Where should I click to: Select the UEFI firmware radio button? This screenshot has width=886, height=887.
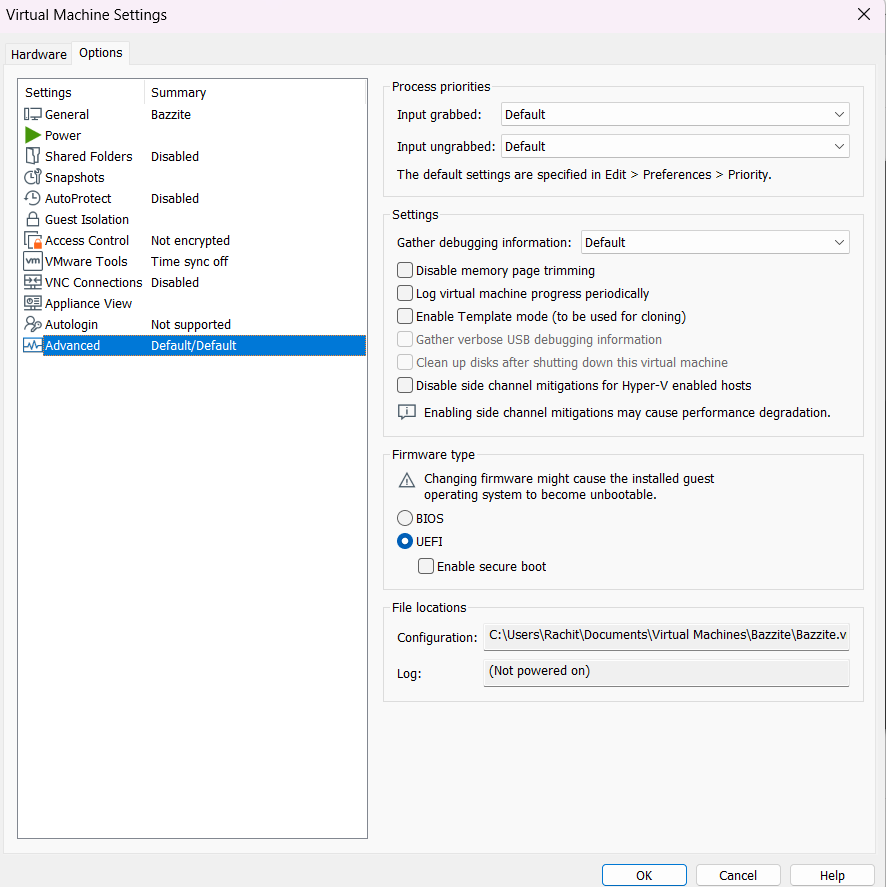point(405,541)
